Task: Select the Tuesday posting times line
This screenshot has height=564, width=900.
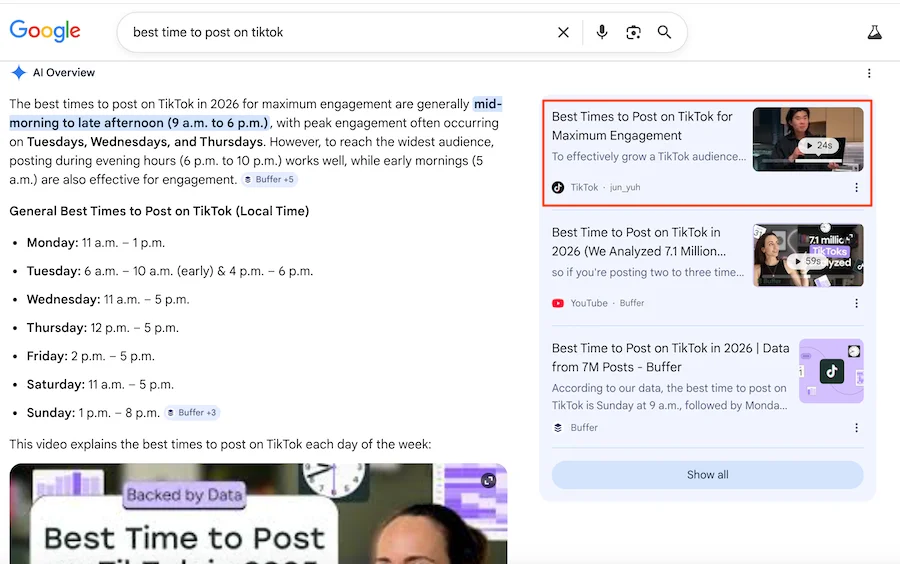Action: pos(170,271)
